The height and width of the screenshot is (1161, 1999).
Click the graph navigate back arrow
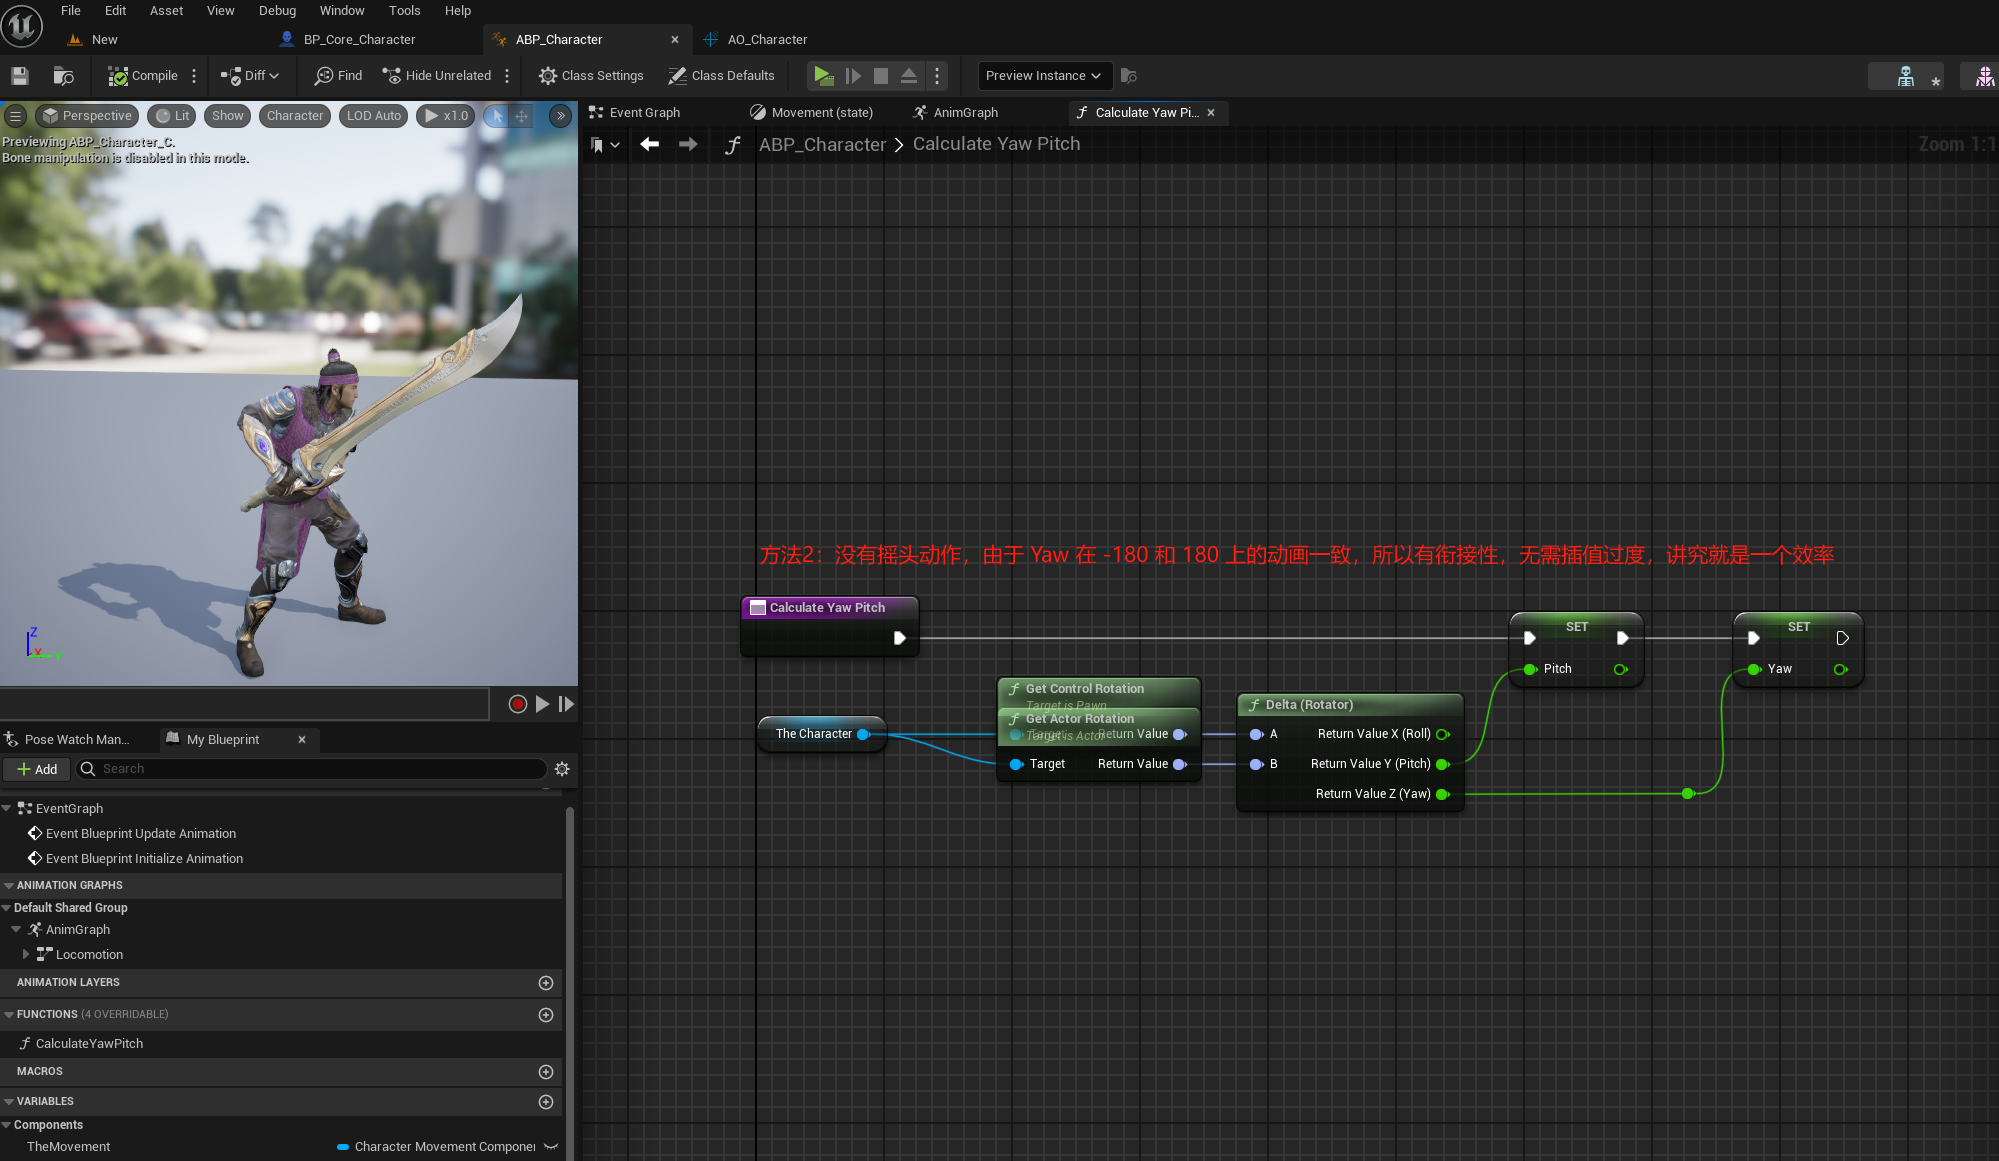pos(650,144)
